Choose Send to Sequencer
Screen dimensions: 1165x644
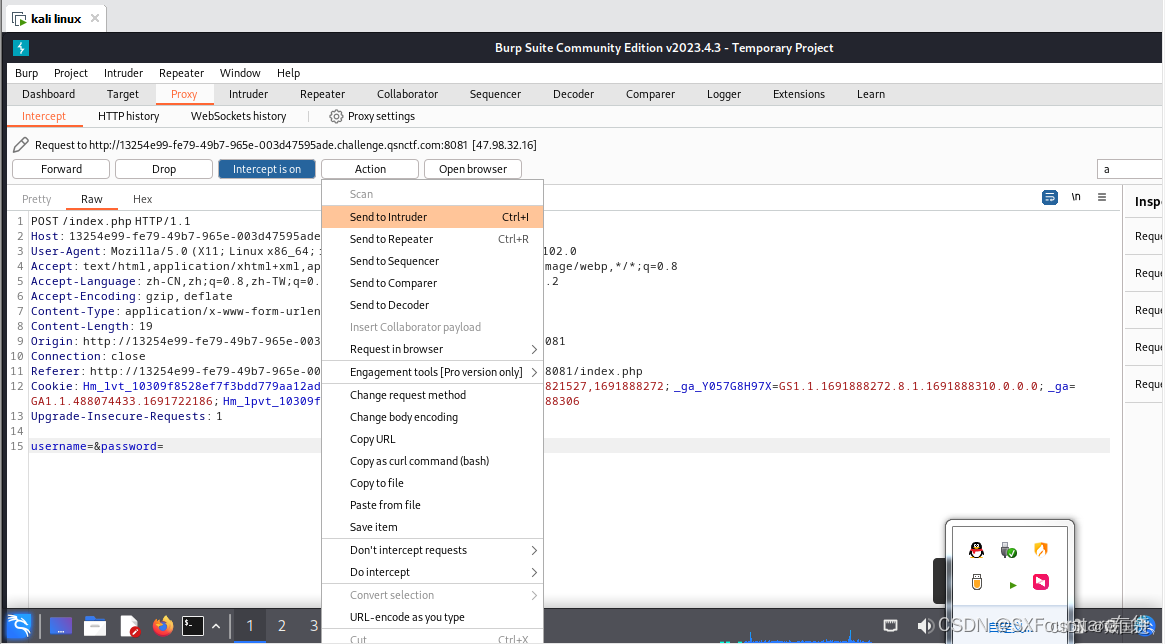click(x=432, y=261)
